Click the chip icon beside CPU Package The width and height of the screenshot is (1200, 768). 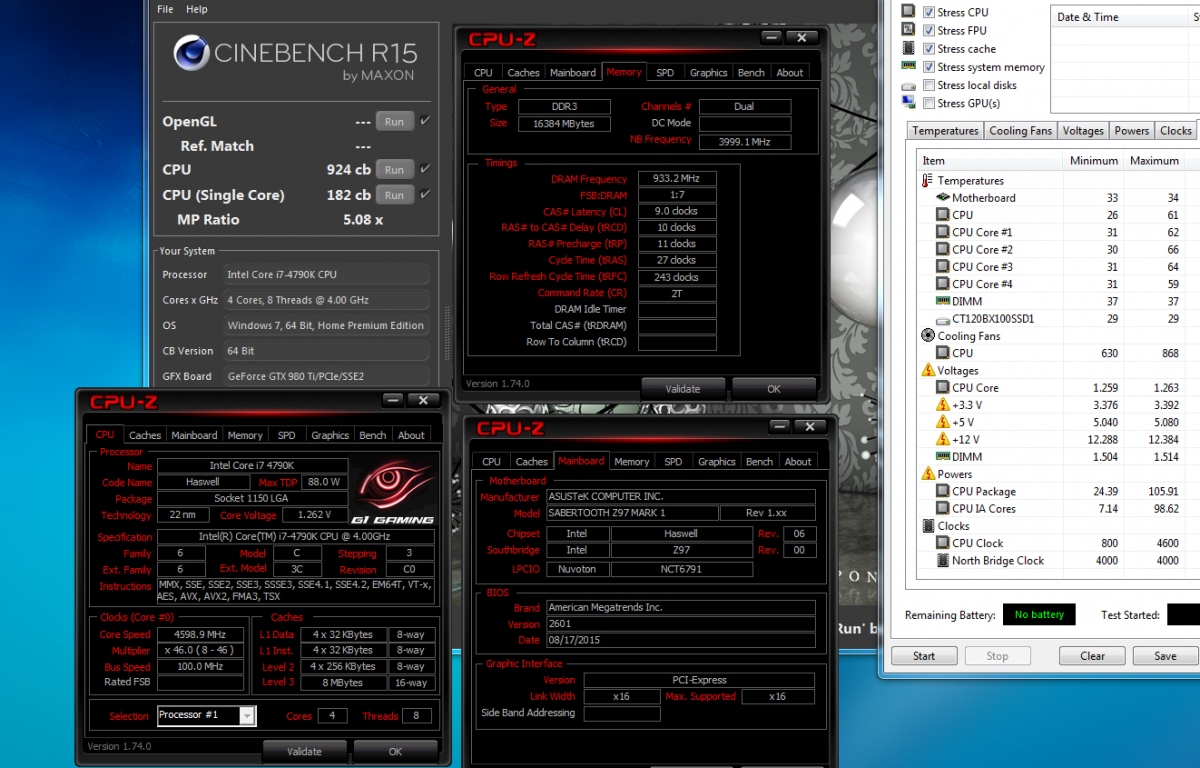942,491
